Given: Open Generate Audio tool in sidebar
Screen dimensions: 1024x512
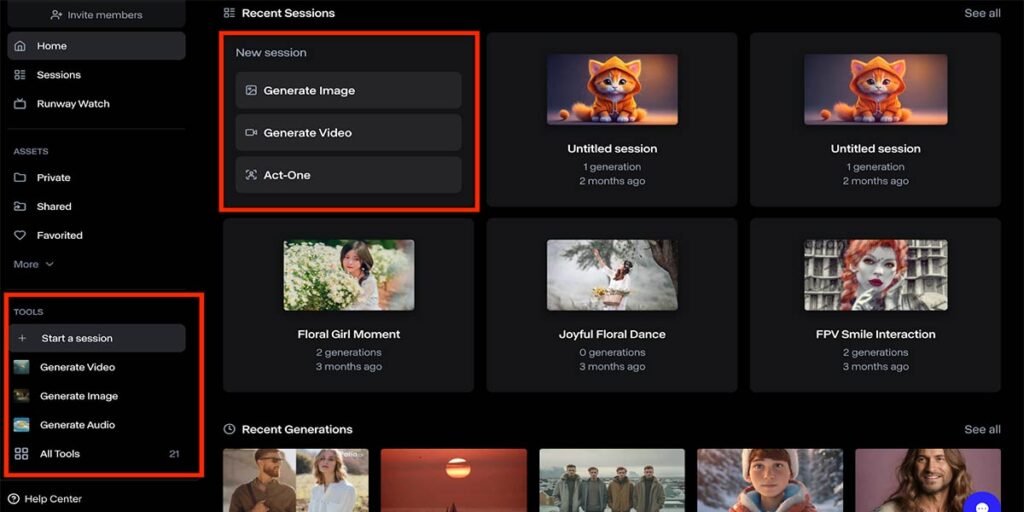Looking at the screenshot, I should click(97, 424).
